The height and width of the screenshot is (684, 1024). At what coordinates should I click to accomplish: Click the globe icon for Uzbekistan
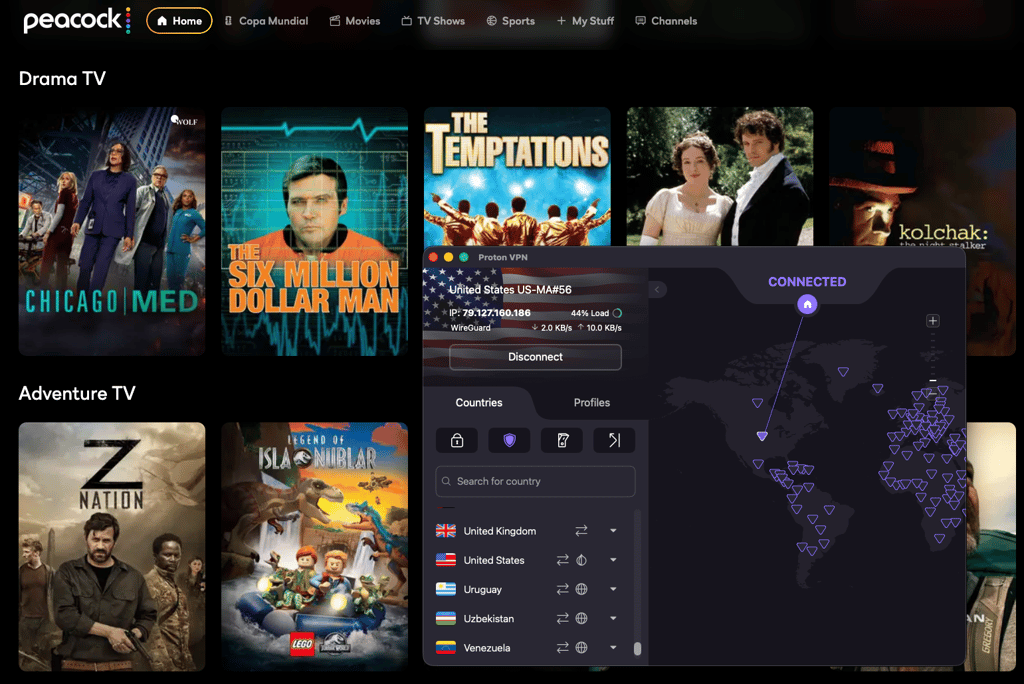pos(581,618)
